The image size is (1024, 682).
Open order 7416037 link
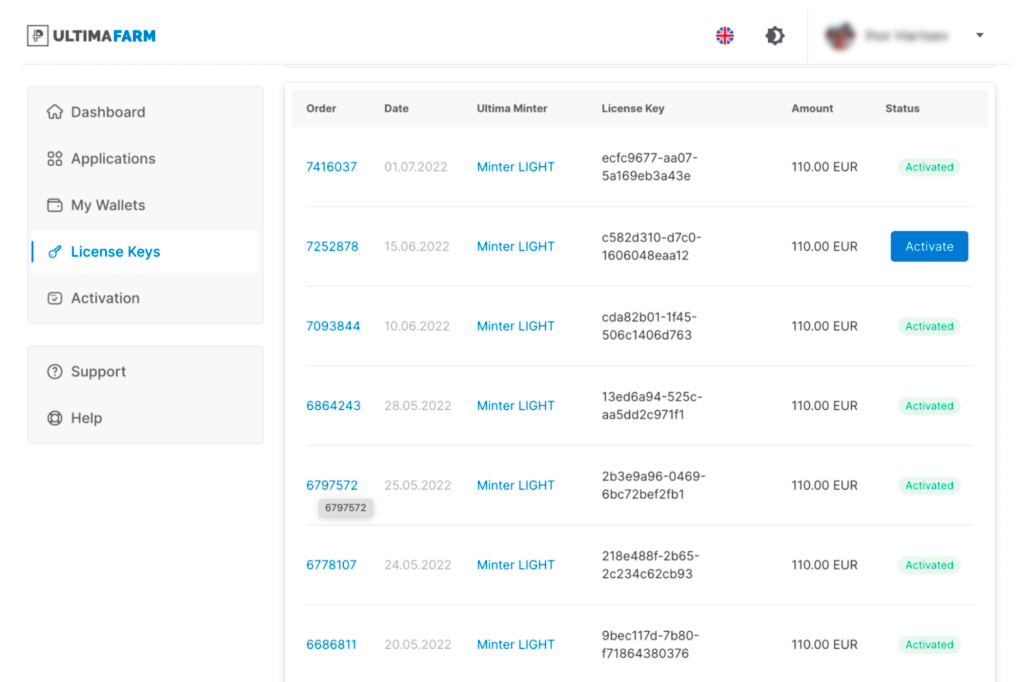coord(331,167)
